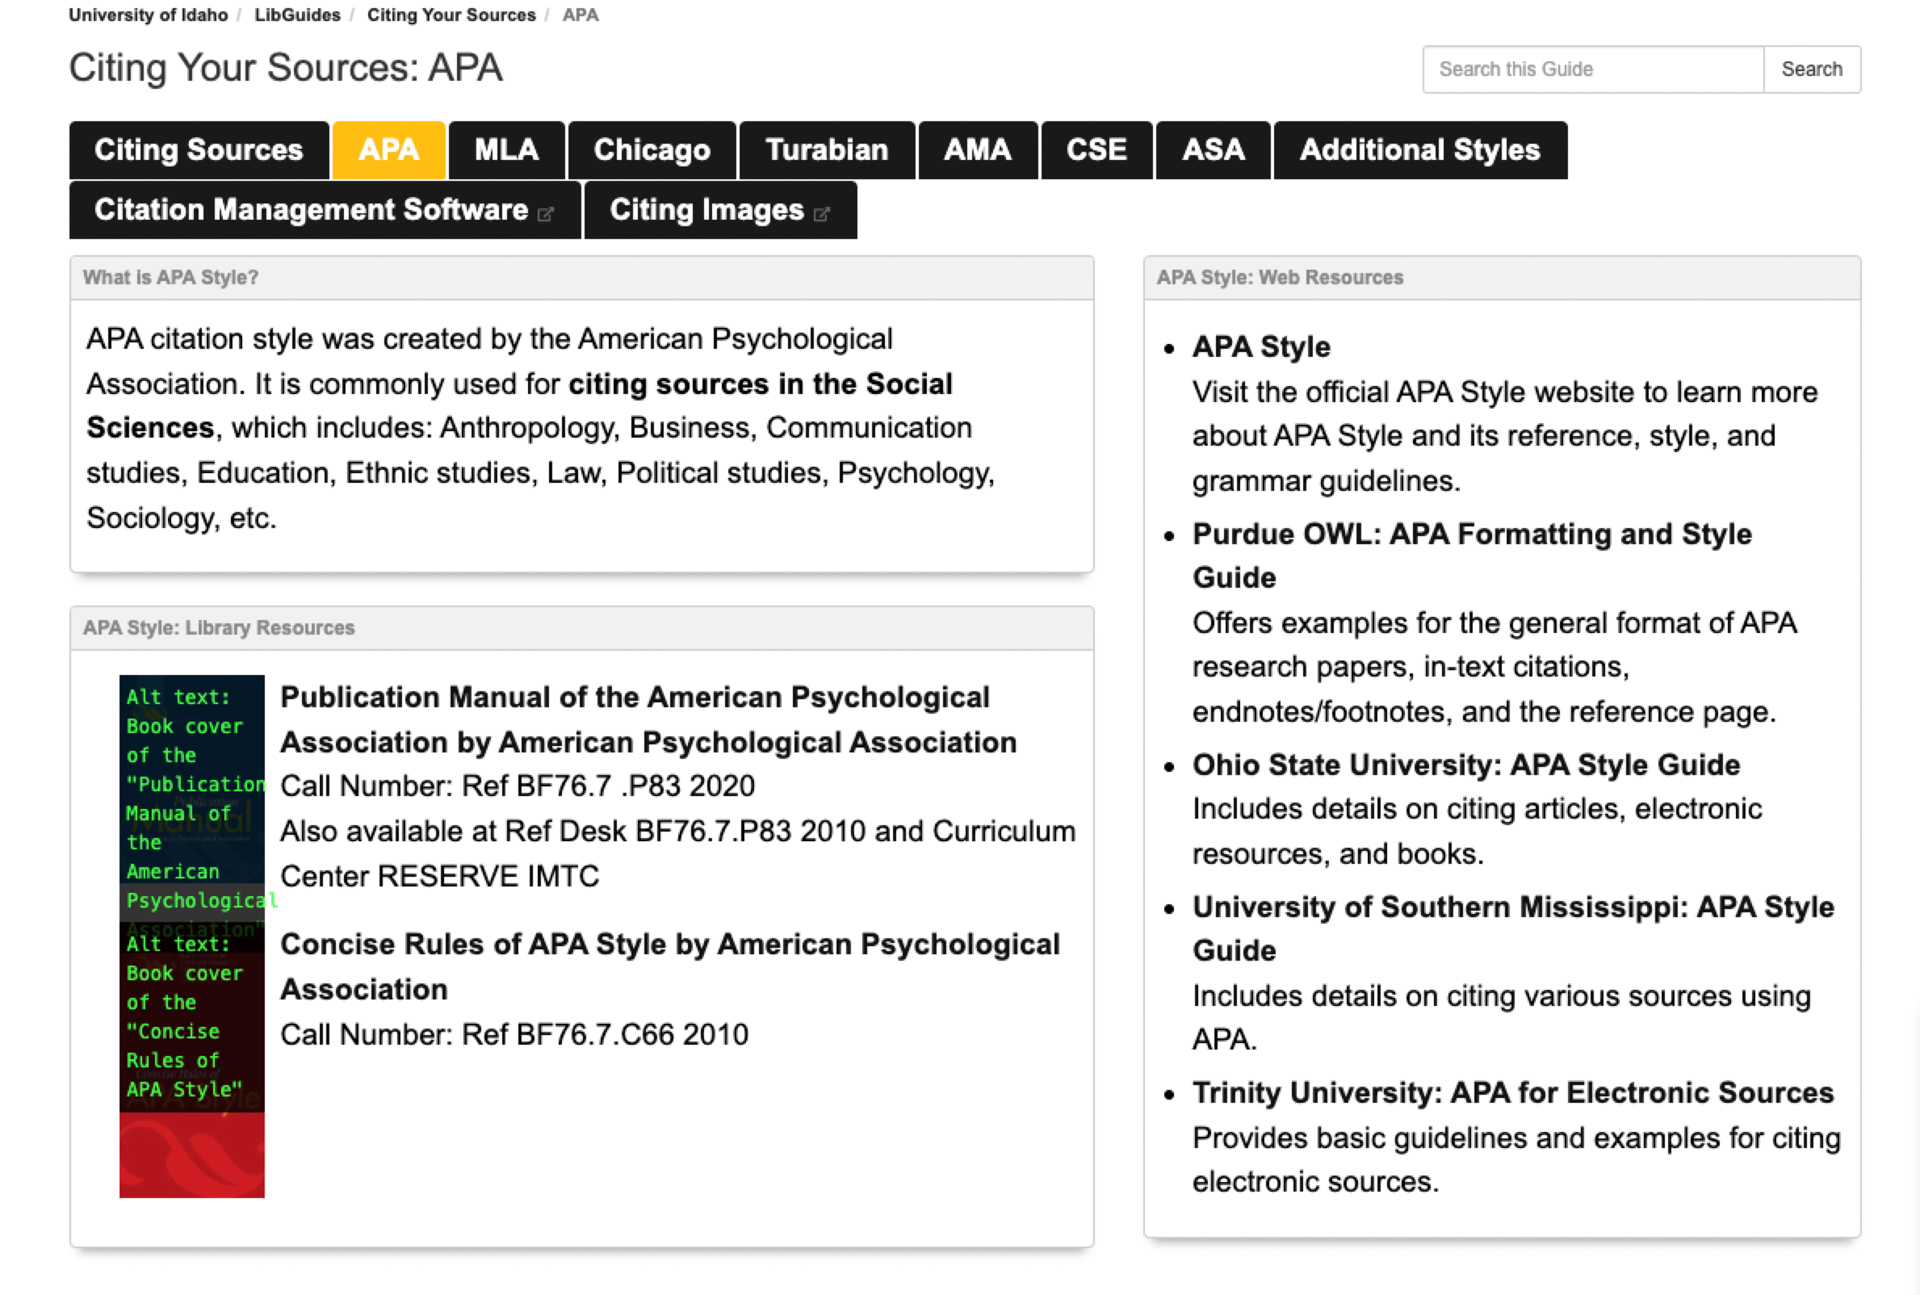Open Concise Rules of APA Style cover
Screen dimensions: 1920x1295
[192, 1060]
